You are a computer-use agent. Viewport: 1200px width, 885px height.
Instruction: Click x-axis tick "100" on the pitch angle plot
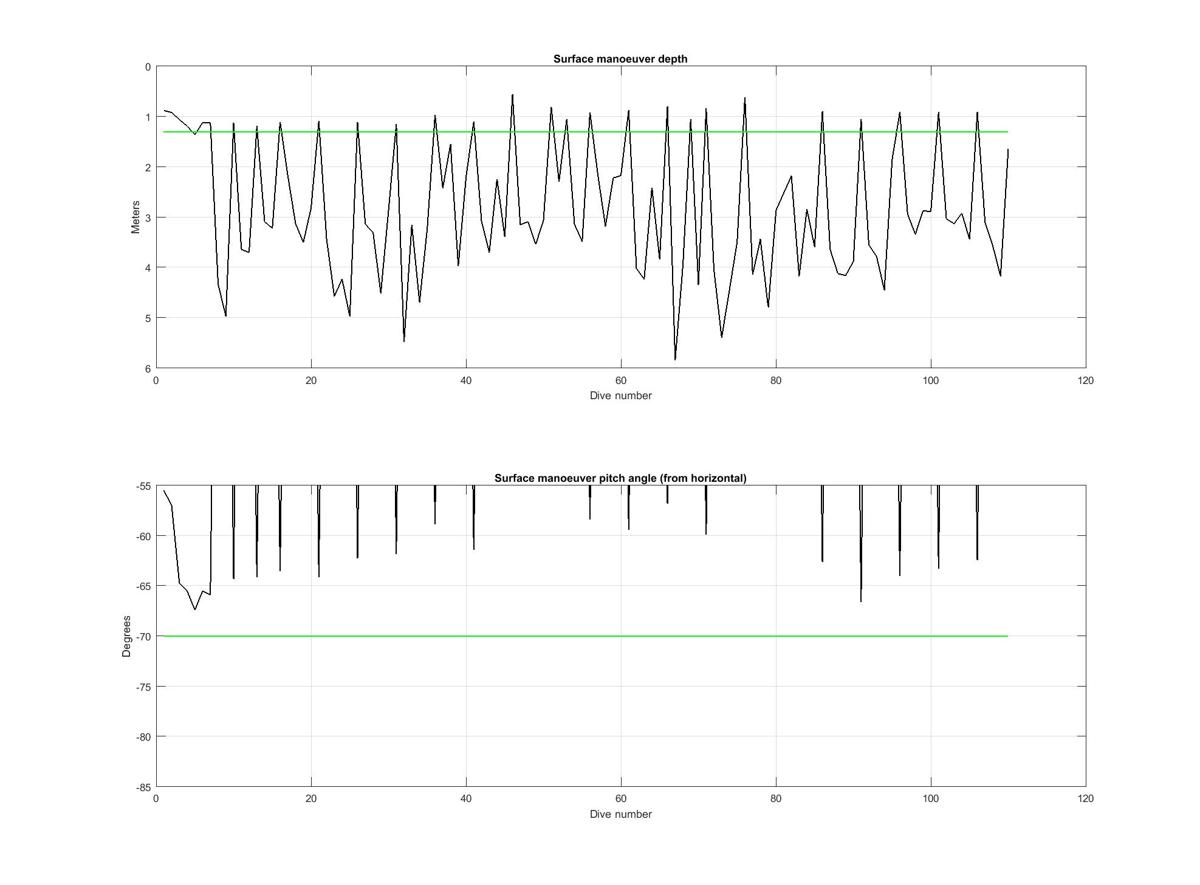[931, 799]
